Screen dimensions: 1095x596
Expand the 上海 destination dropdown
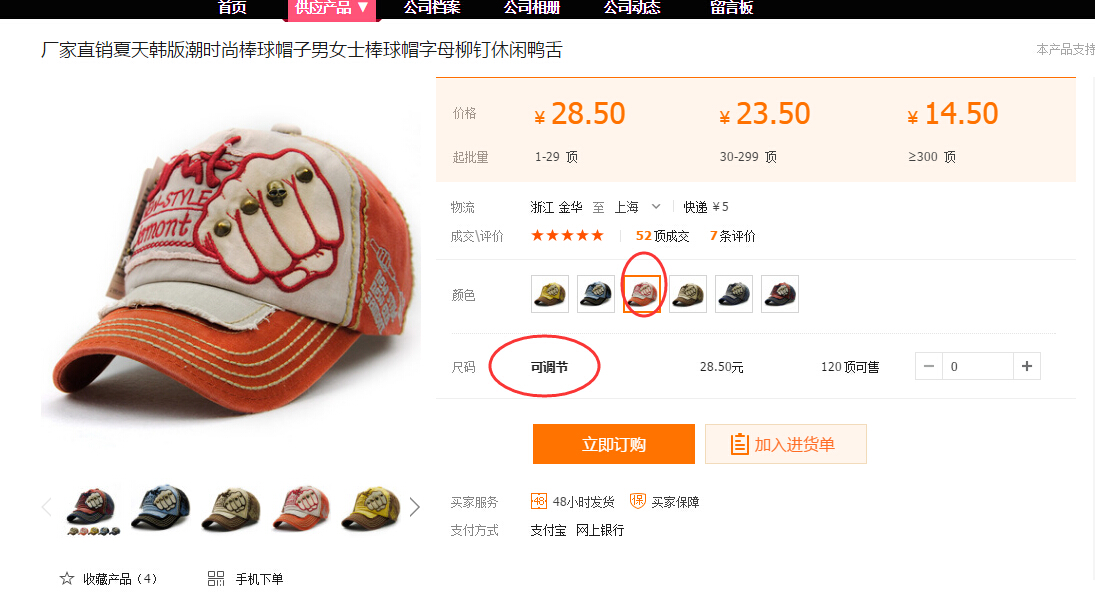click(x=656, y=207)
